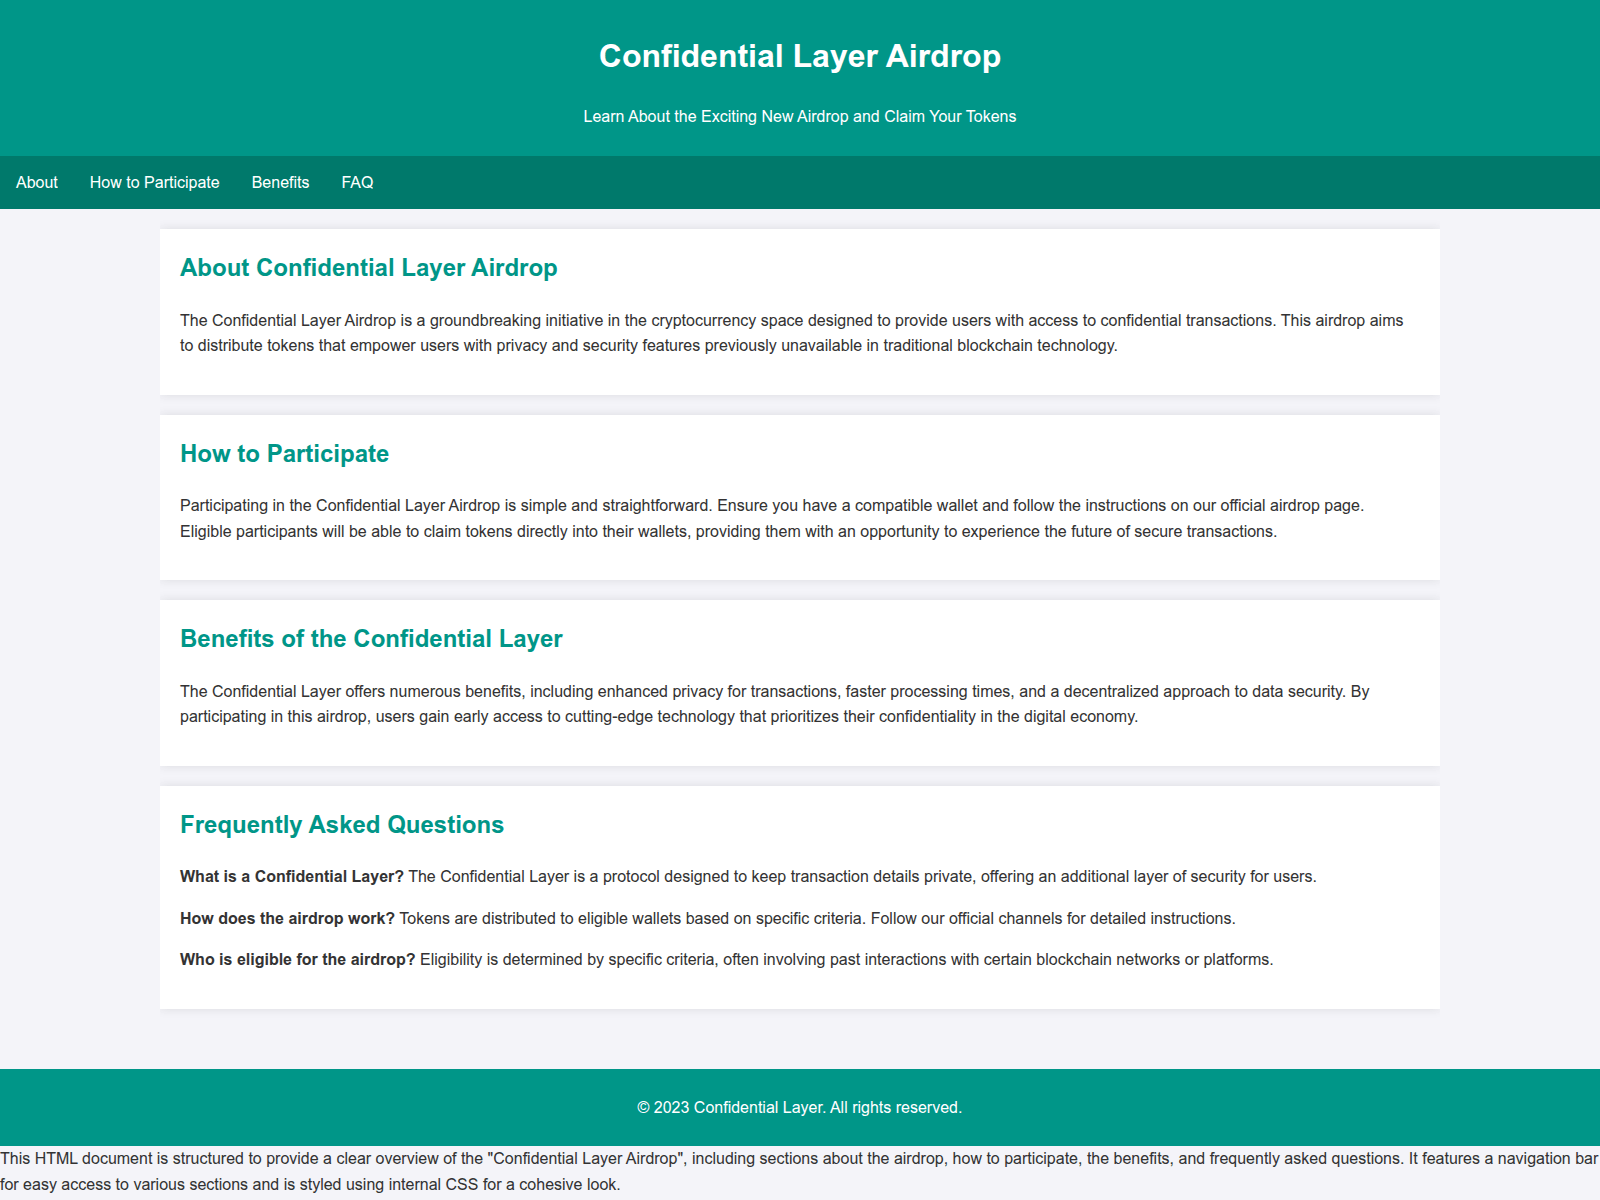This screenshot has height=1200, width=1600.
Task: Click the Confidential Layer Airdrop page title
Action: point(800,57)
